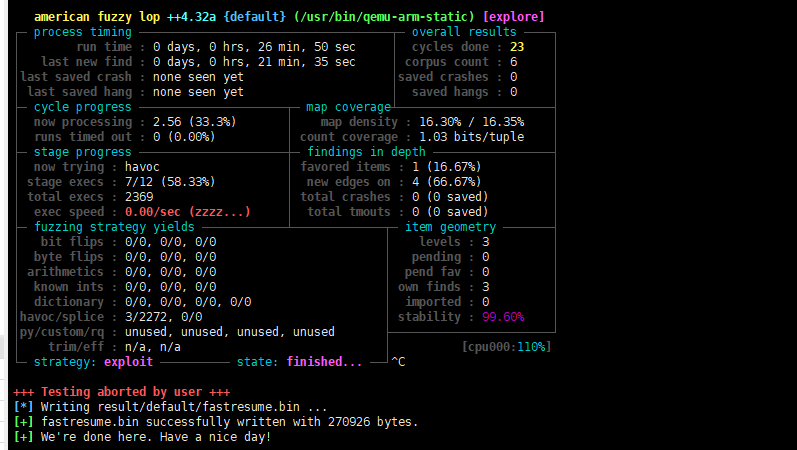Select the dictionary yield values
Image resolution: width=797 pixels, height=450 pixels.
coord(188,302)
